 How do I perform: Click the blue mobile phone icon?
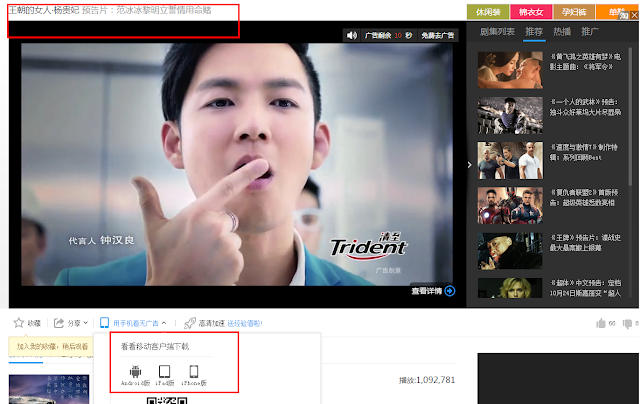[x=104, y=323]
